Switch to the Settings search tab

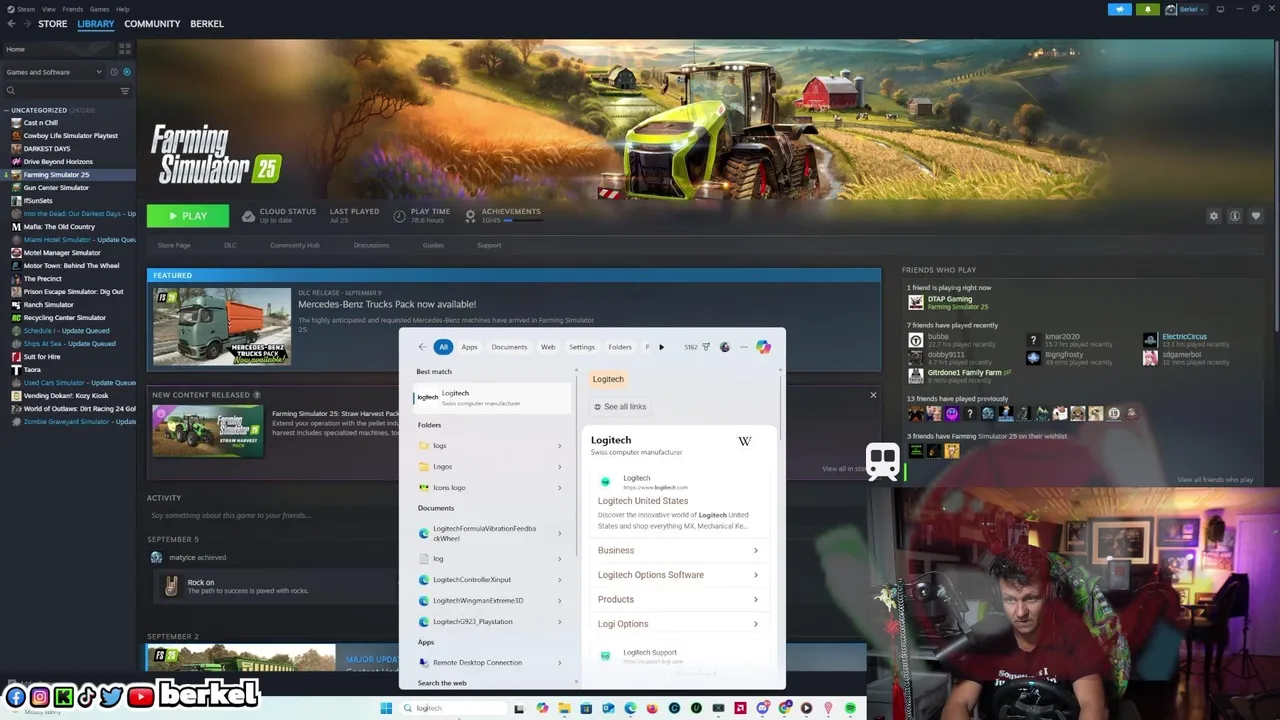click(x=581, y=347)
